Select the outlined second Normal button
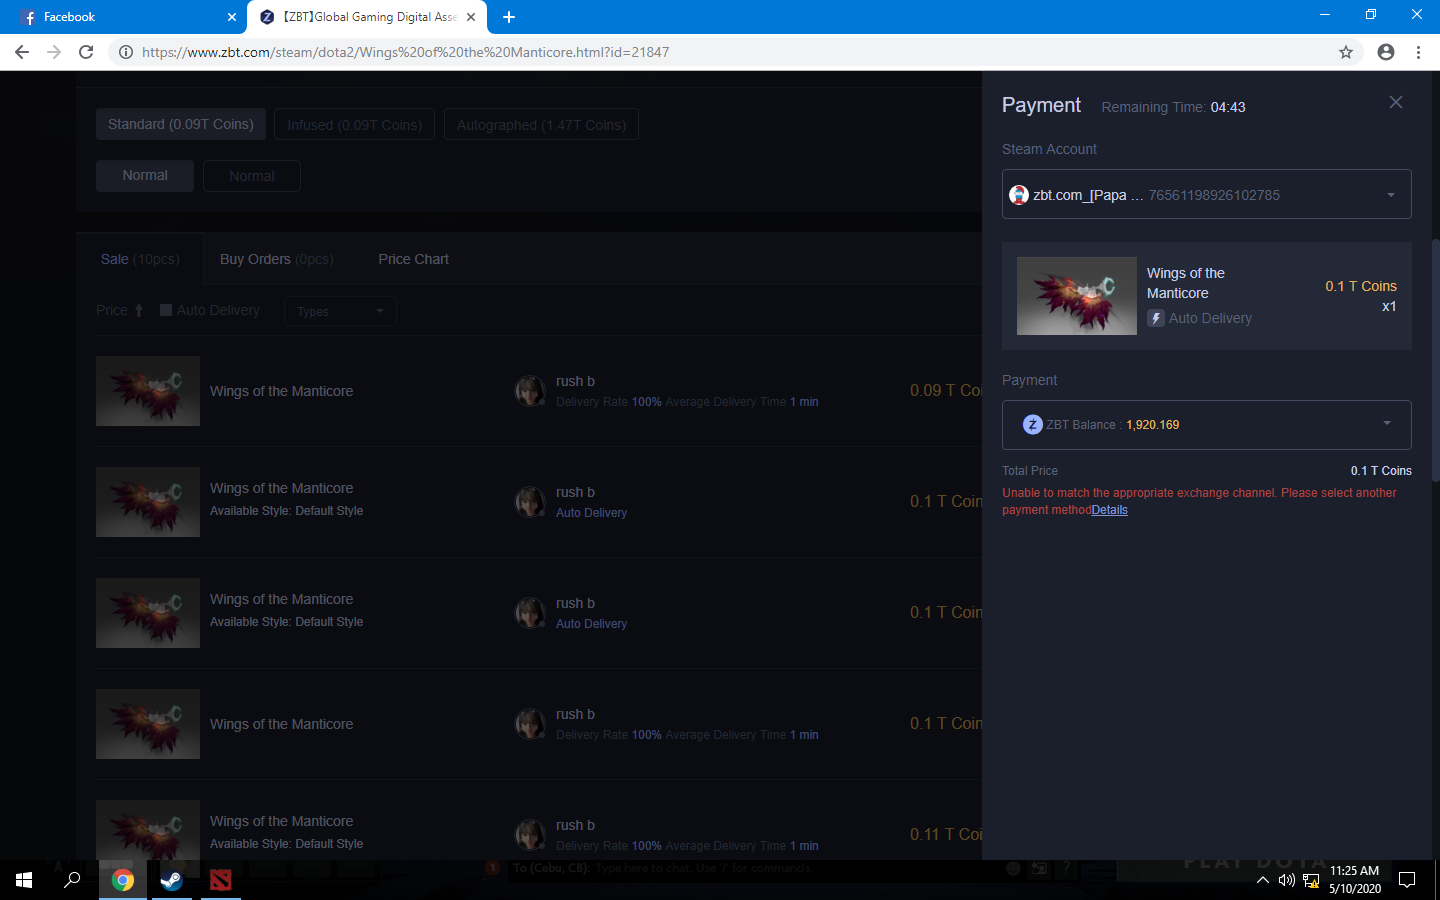Image resolution: width=1440 pixels, height=900 pixels. (x=252, y=175)
